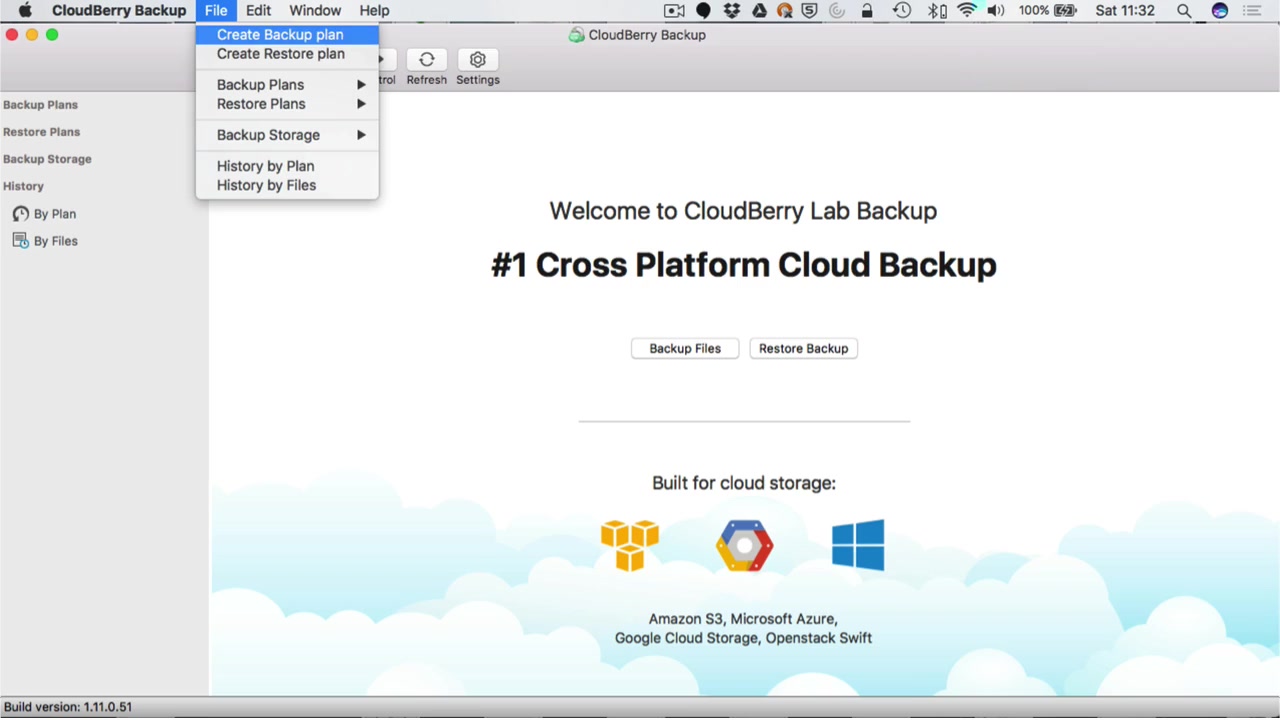Screen dimensions: 1280x720
Task: Select History by Files menu entry
Action: coord(266,185)
